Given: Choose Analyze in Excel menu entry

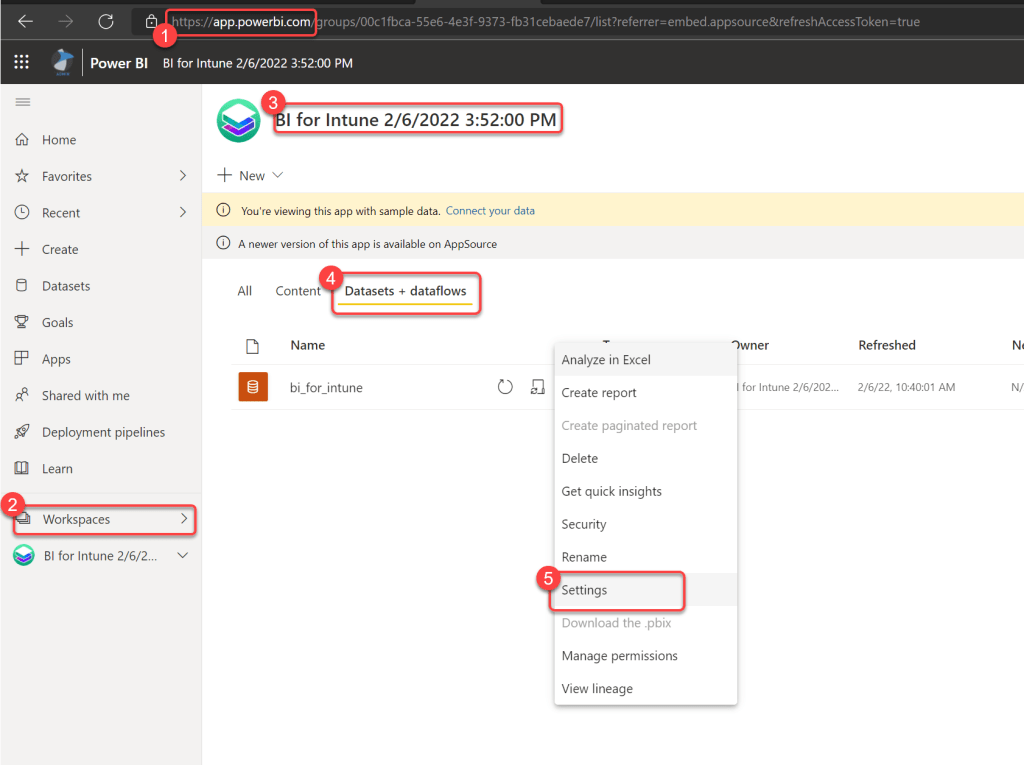Looking at the screenshot, I should [606, 360].
